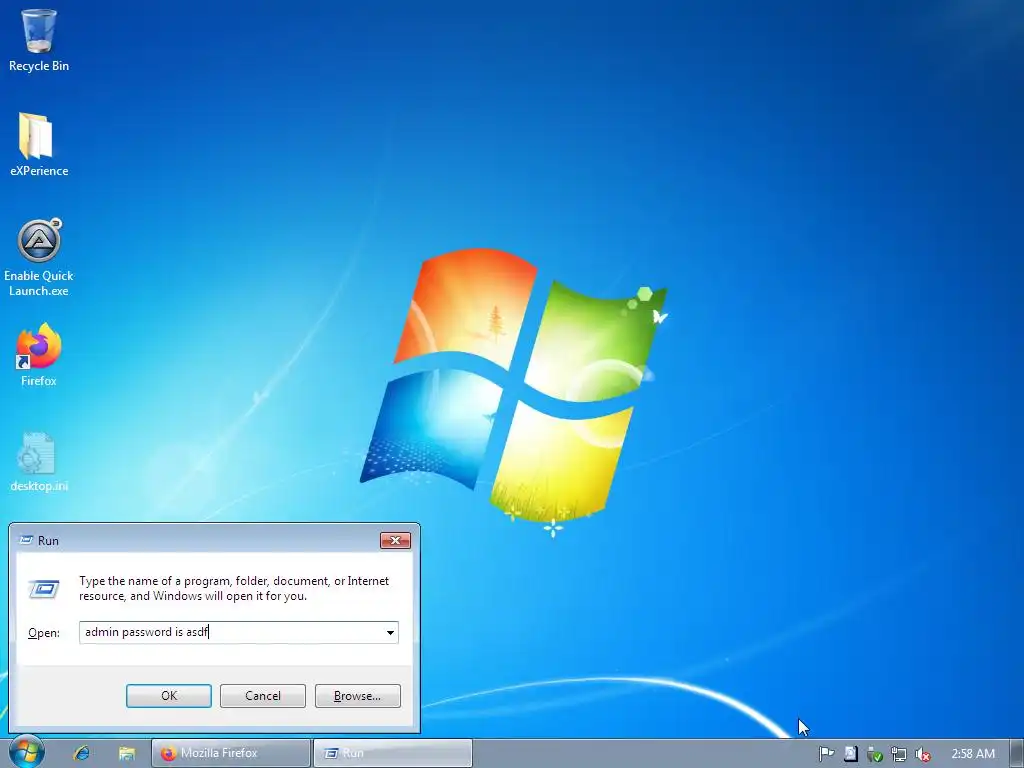Click the 'Type the name of a program' description text
The height and width of the screenshot is (768, 1024).
tap(234, 588)
